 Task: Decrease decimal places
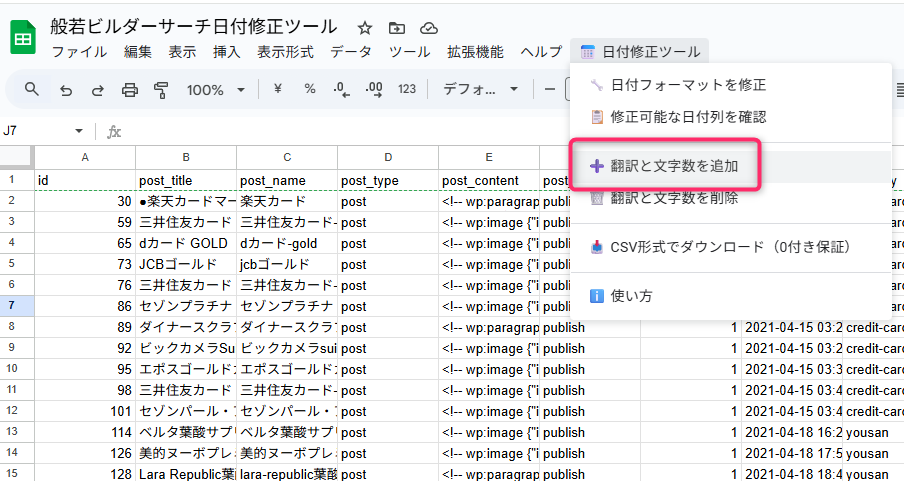[x=341, y=89]
